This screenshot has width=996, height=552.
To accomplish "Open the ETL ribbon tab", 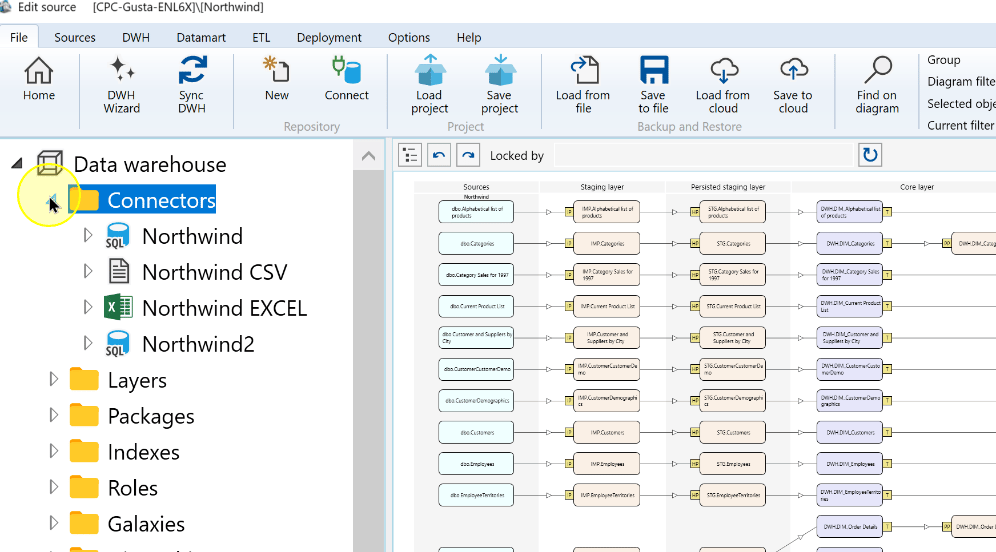I will point(261,37).
